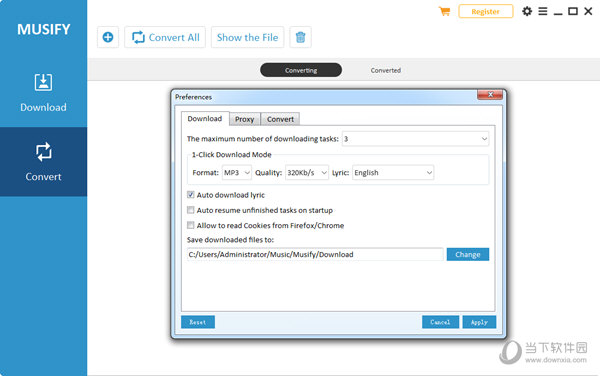Click the Reset button
Screen dimensions: 600x376
[x=198, y=322]
